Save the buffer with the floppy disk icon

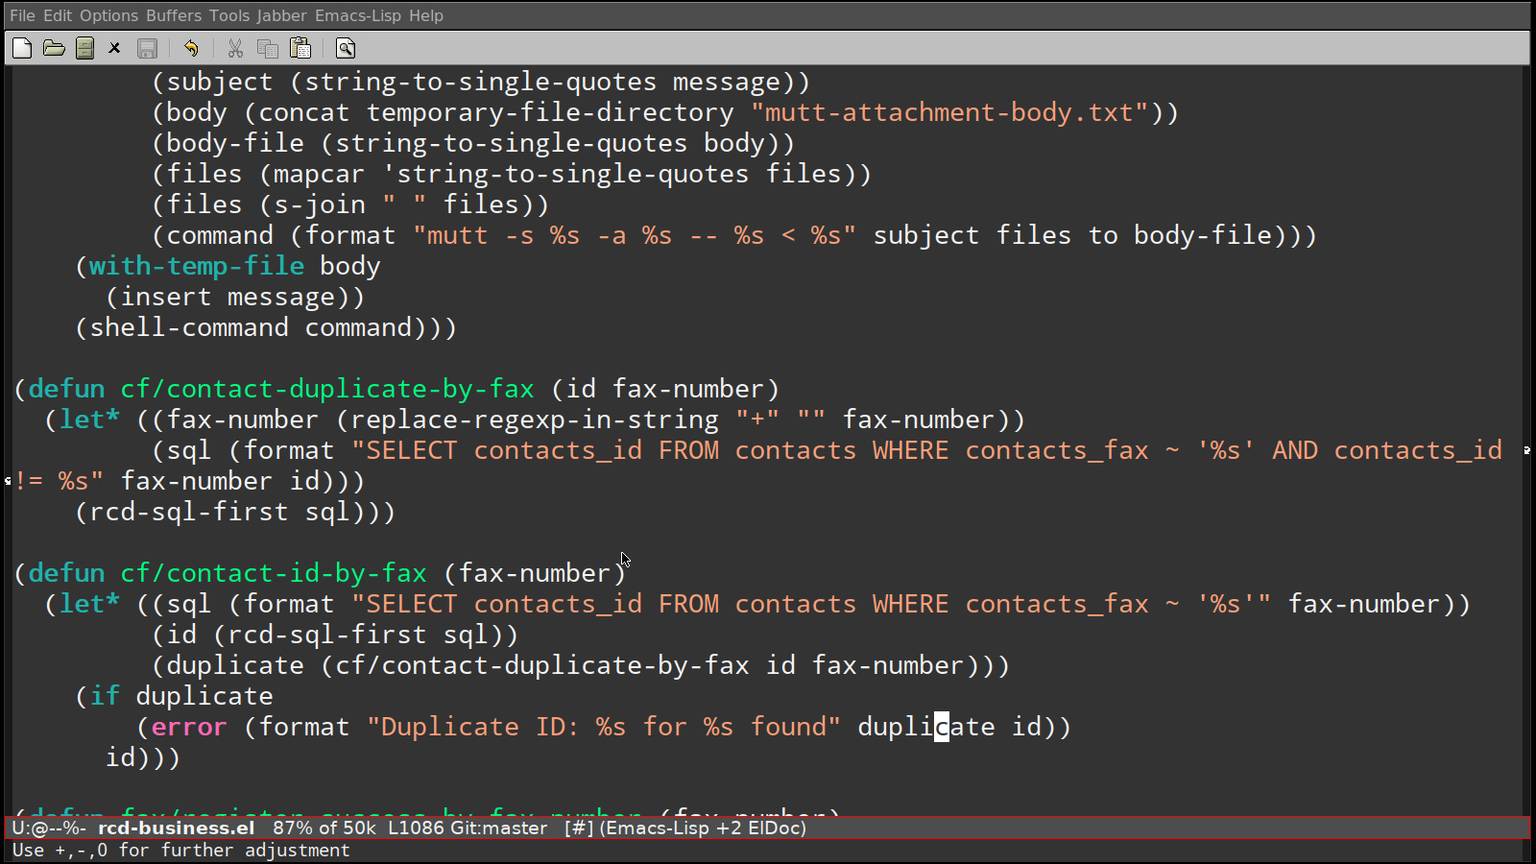[147, 48]
